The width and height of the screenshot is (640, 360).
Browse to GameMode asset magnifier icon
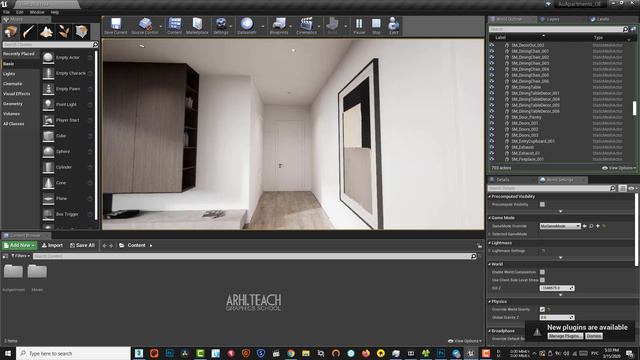(591, 226)
